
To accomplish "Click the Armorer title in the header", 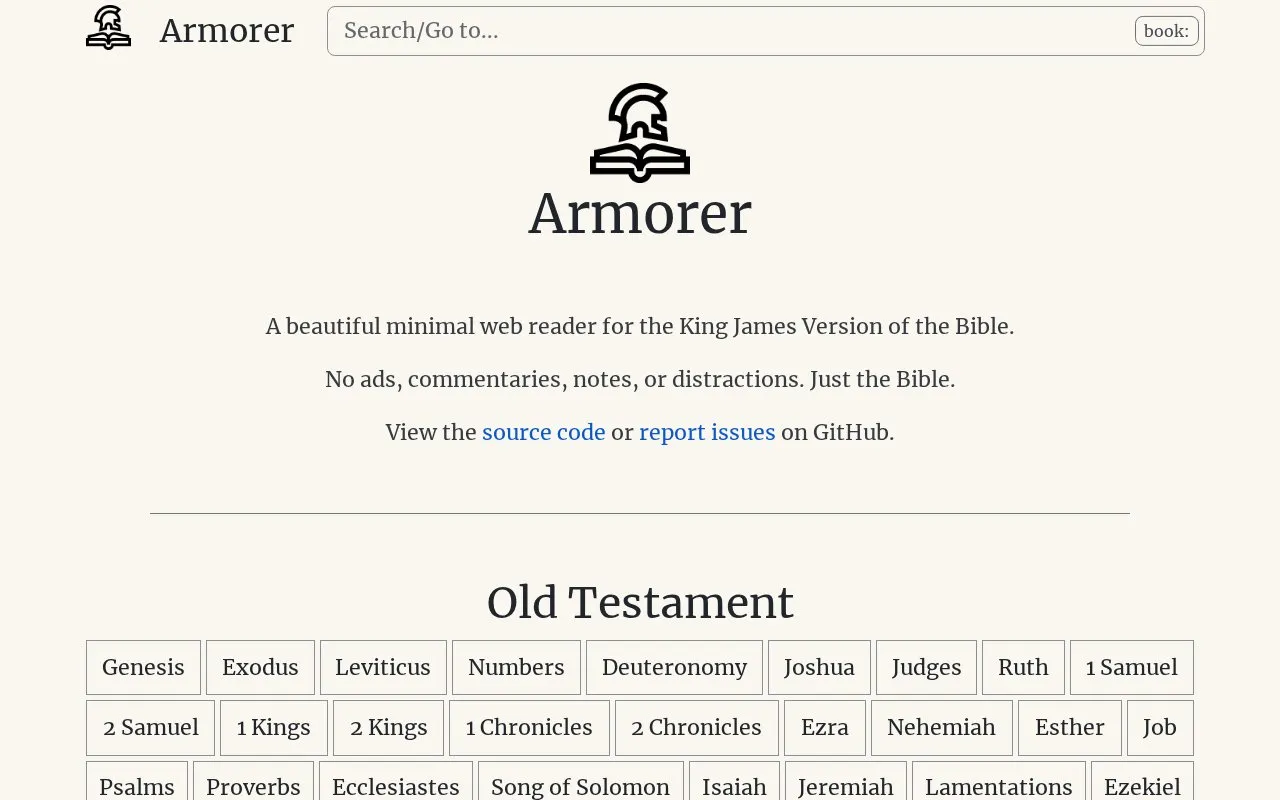I will click(x=227, y=31).
